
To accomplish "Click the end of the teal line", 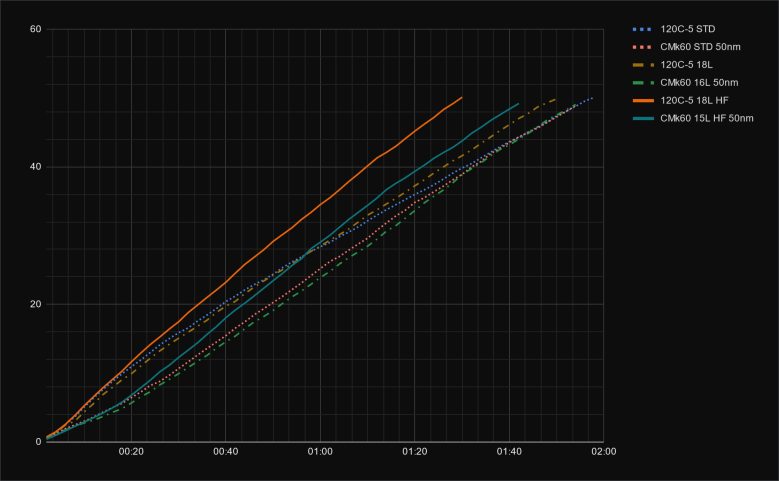I will [518, 104].
